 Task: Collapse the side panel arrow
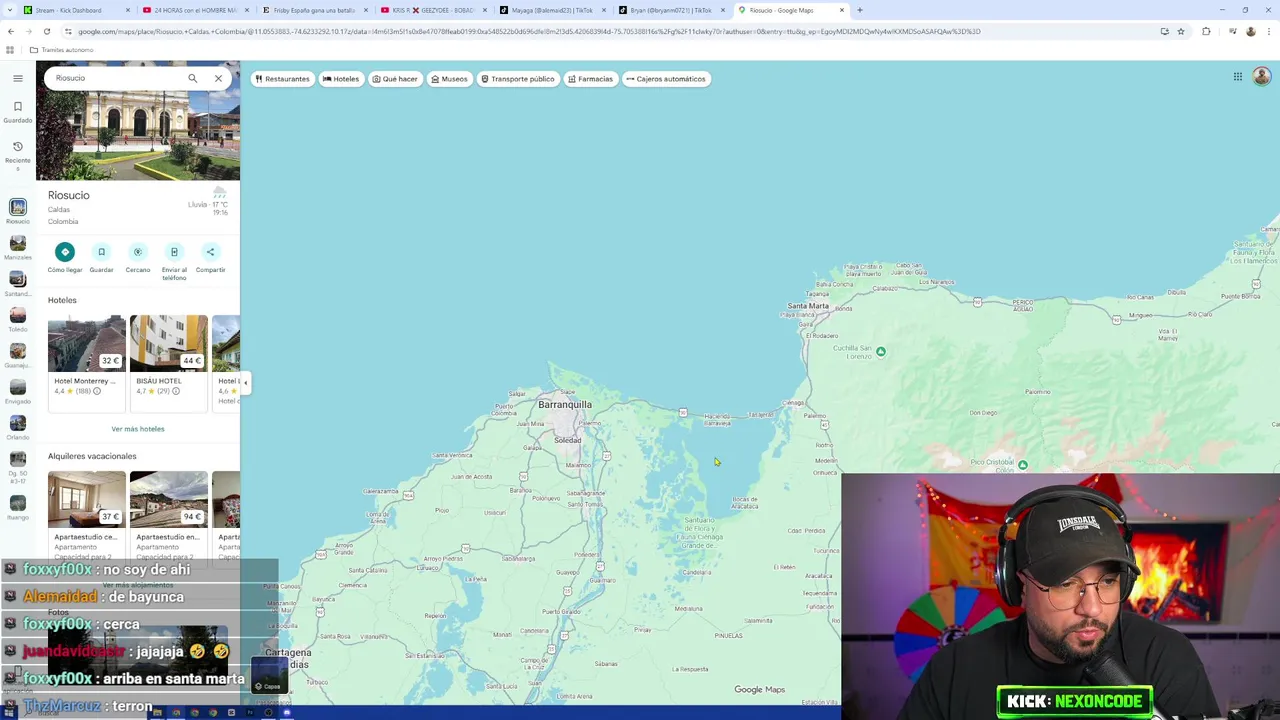coord(245,383)
